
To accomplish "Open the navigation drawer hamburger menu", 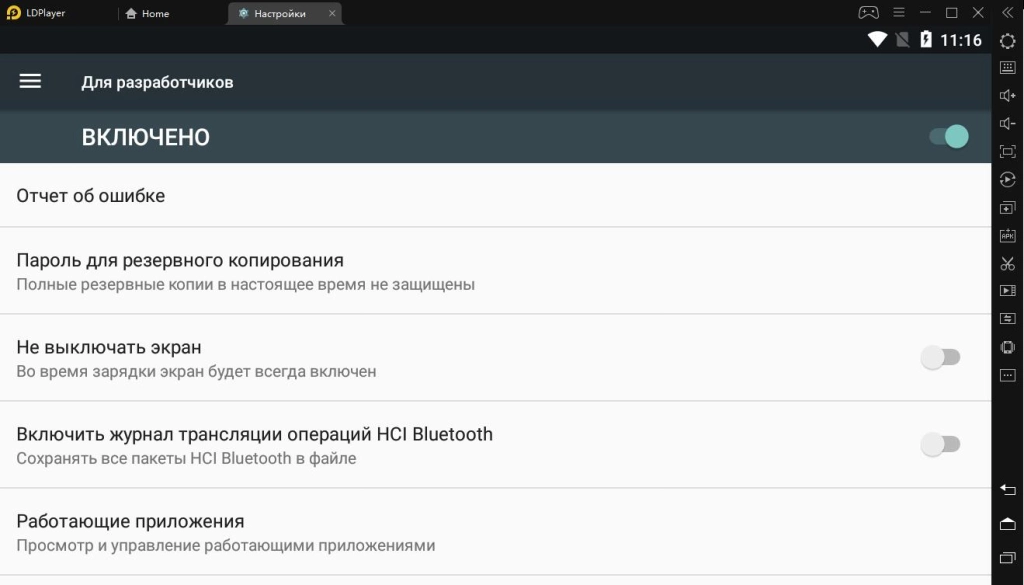I will pos(30,81).
